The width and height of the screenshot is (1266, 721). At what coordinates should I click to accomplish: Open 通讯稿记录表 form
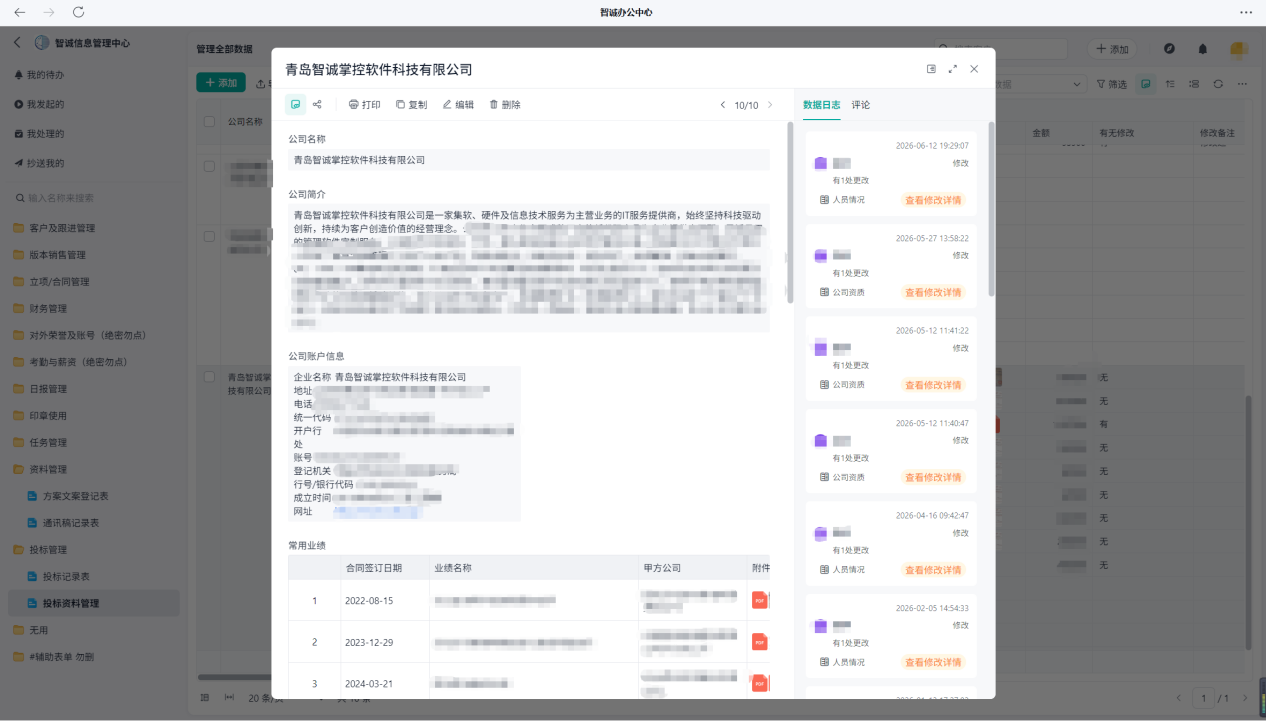(x=63, y=523)
